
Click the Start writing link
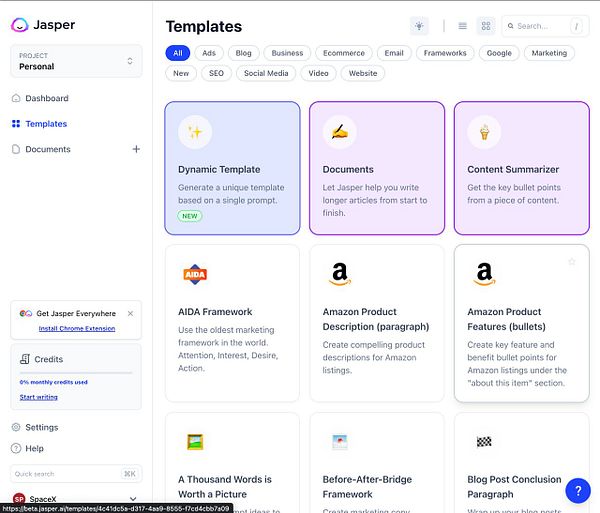(x=39, y=397)
